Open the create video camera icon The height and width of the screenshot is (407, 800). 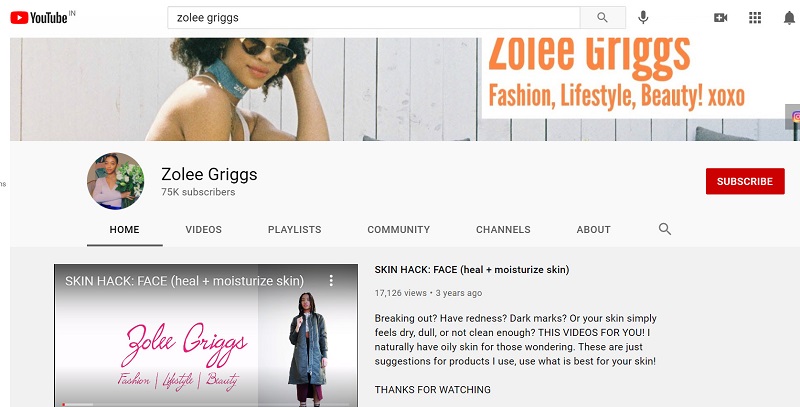coord(720,18)
